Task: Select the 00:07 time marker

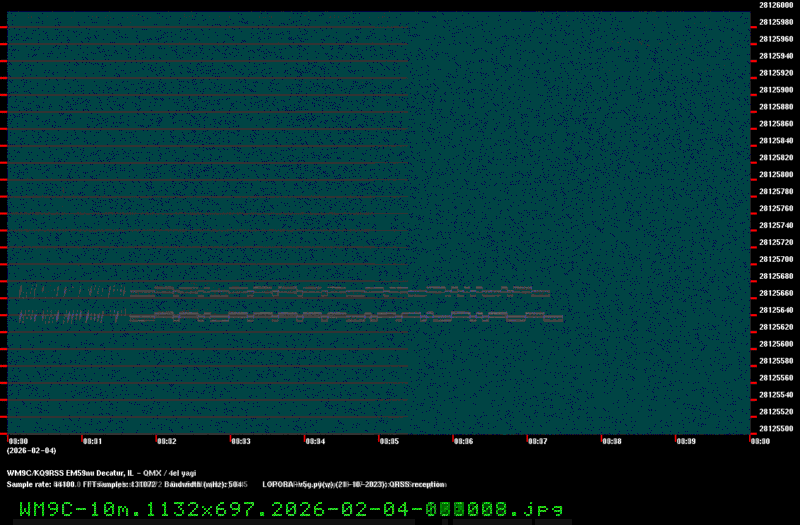Action: (537, 441)
